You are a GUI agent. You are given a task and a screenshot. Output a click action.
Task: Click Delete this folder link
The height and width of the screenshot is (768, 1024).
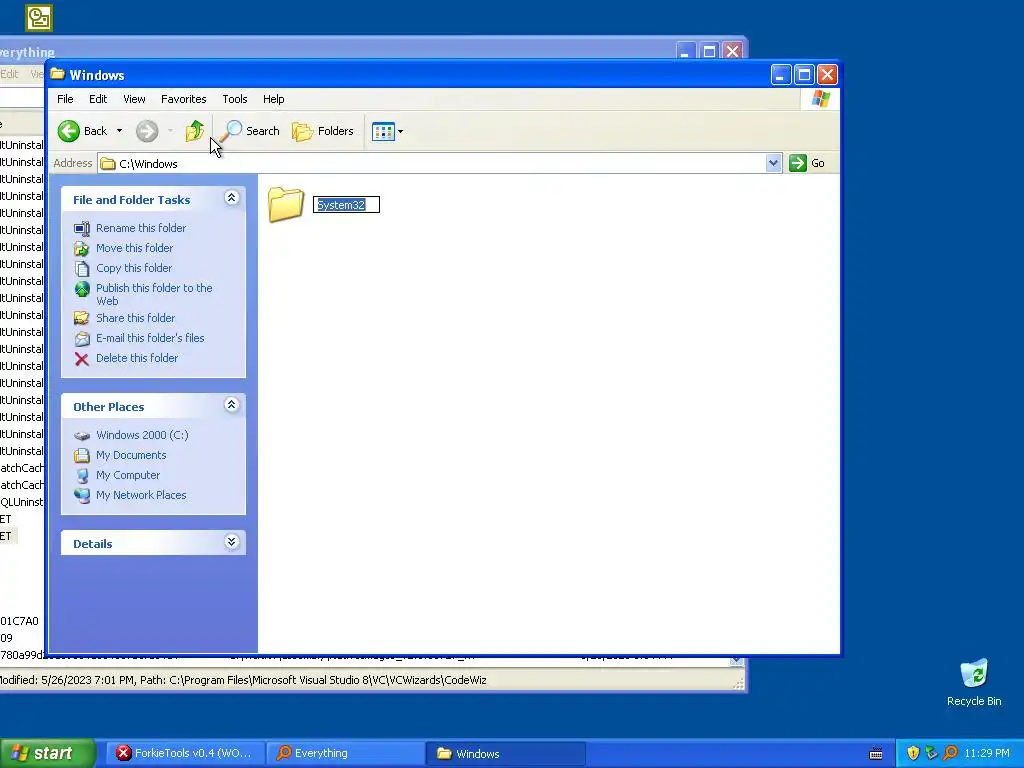tap(137, 359)
